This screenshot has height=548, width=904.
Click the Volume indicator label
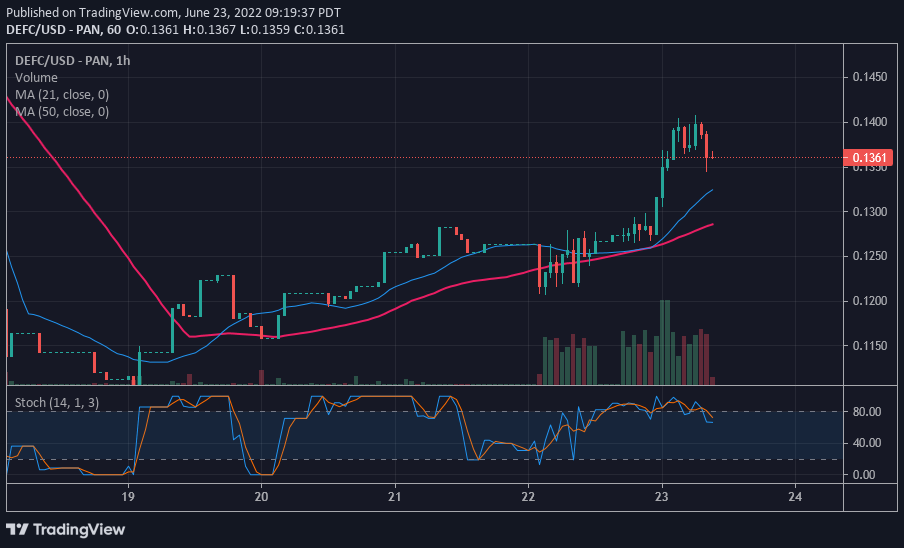pos(36,77)
